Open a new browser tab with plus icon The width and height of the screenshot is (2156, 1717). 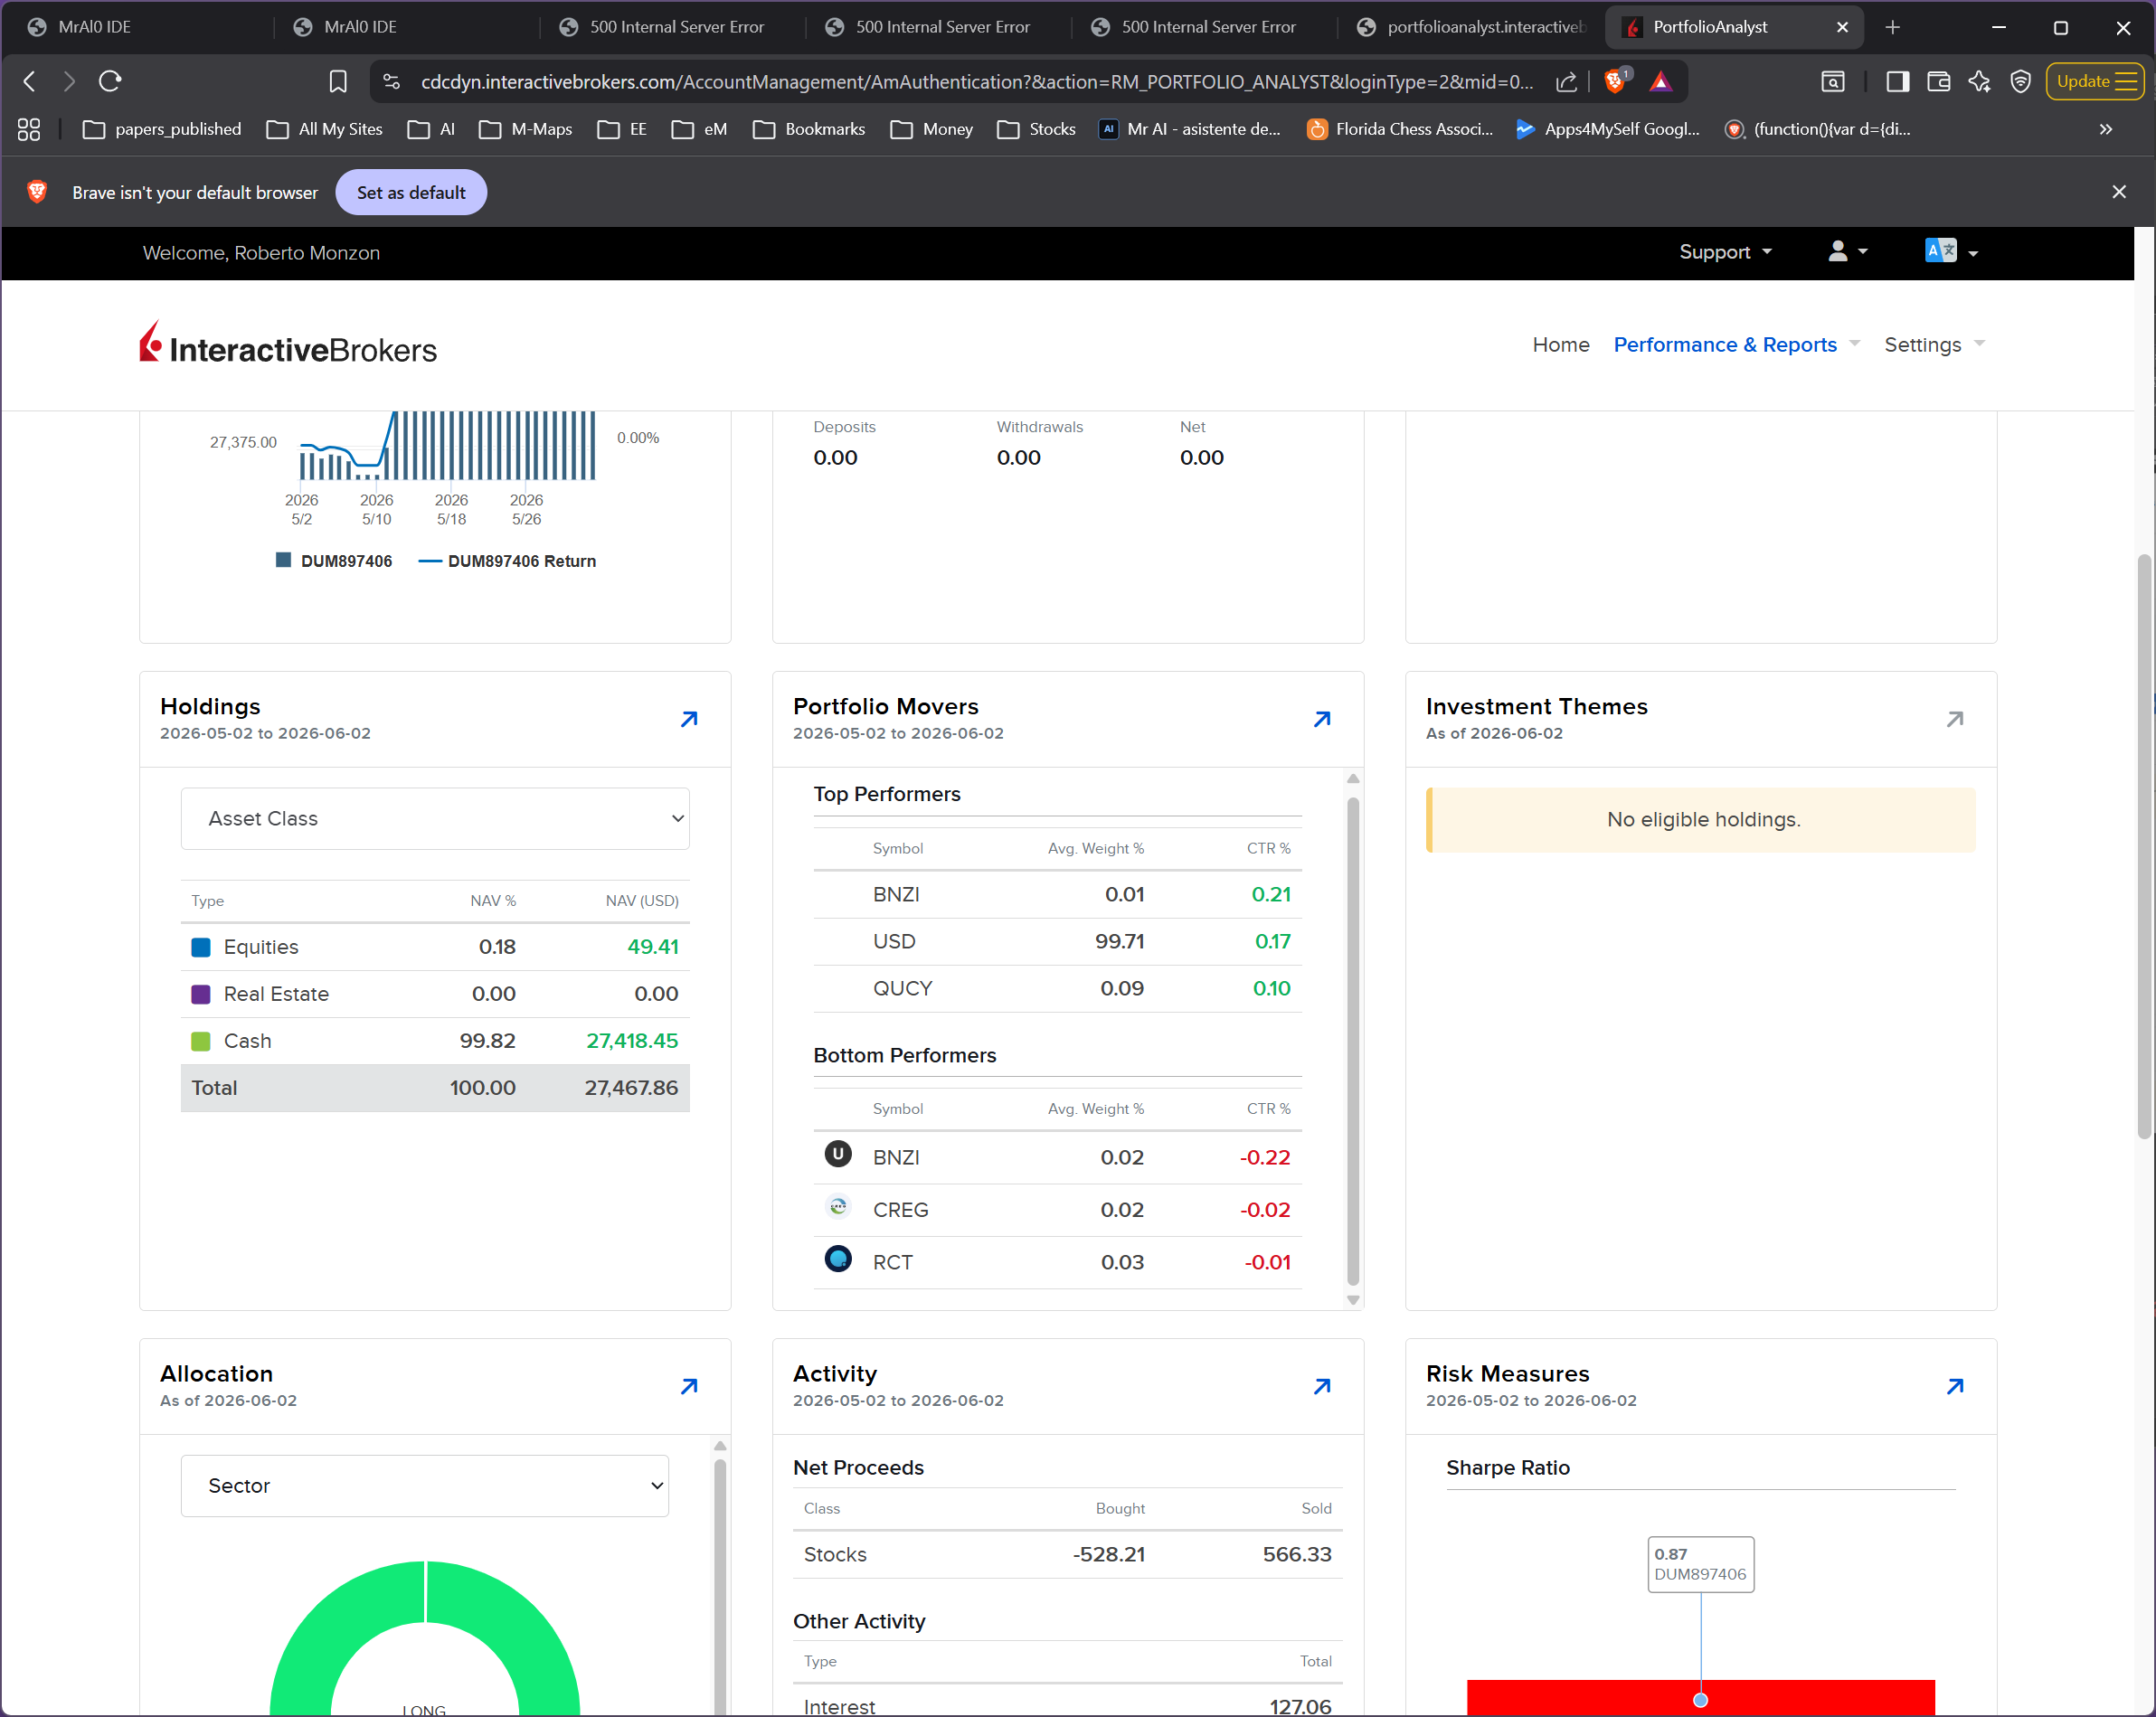coord(1892,27)
